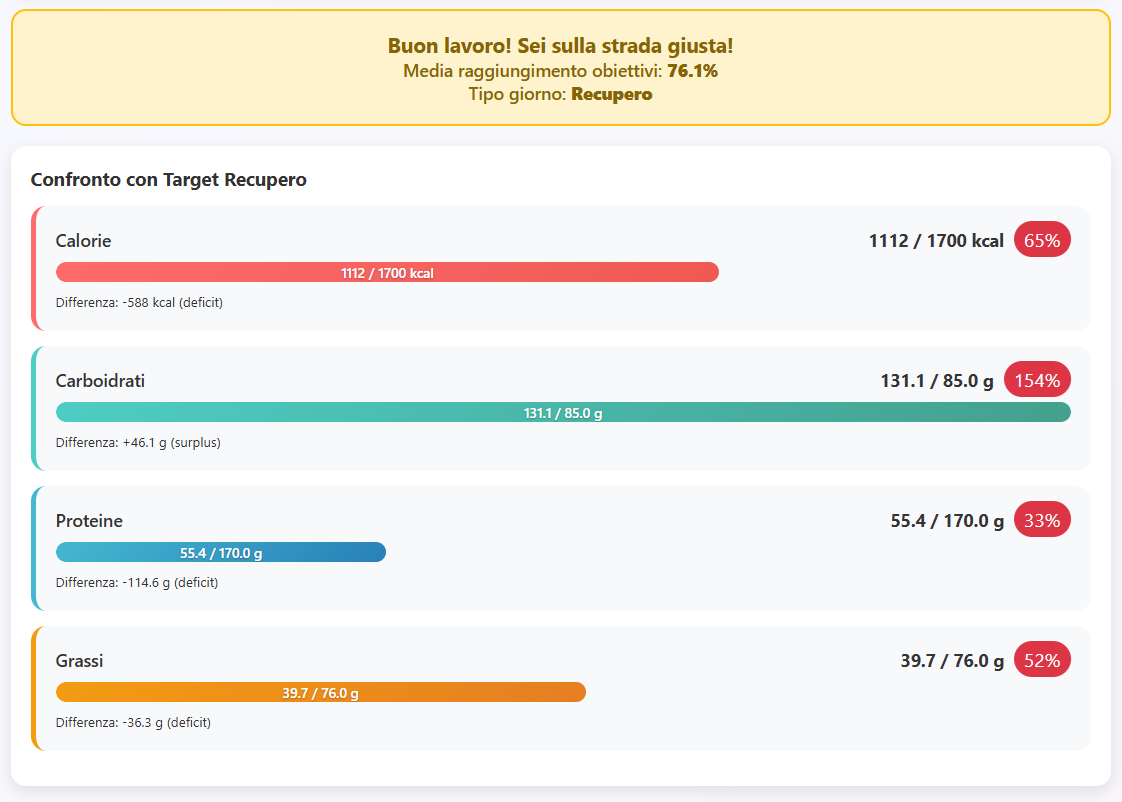Click the "Confronto con Target Recupero" heading
This screenshot has height=802, width=1122.
[x=168, y=180]
